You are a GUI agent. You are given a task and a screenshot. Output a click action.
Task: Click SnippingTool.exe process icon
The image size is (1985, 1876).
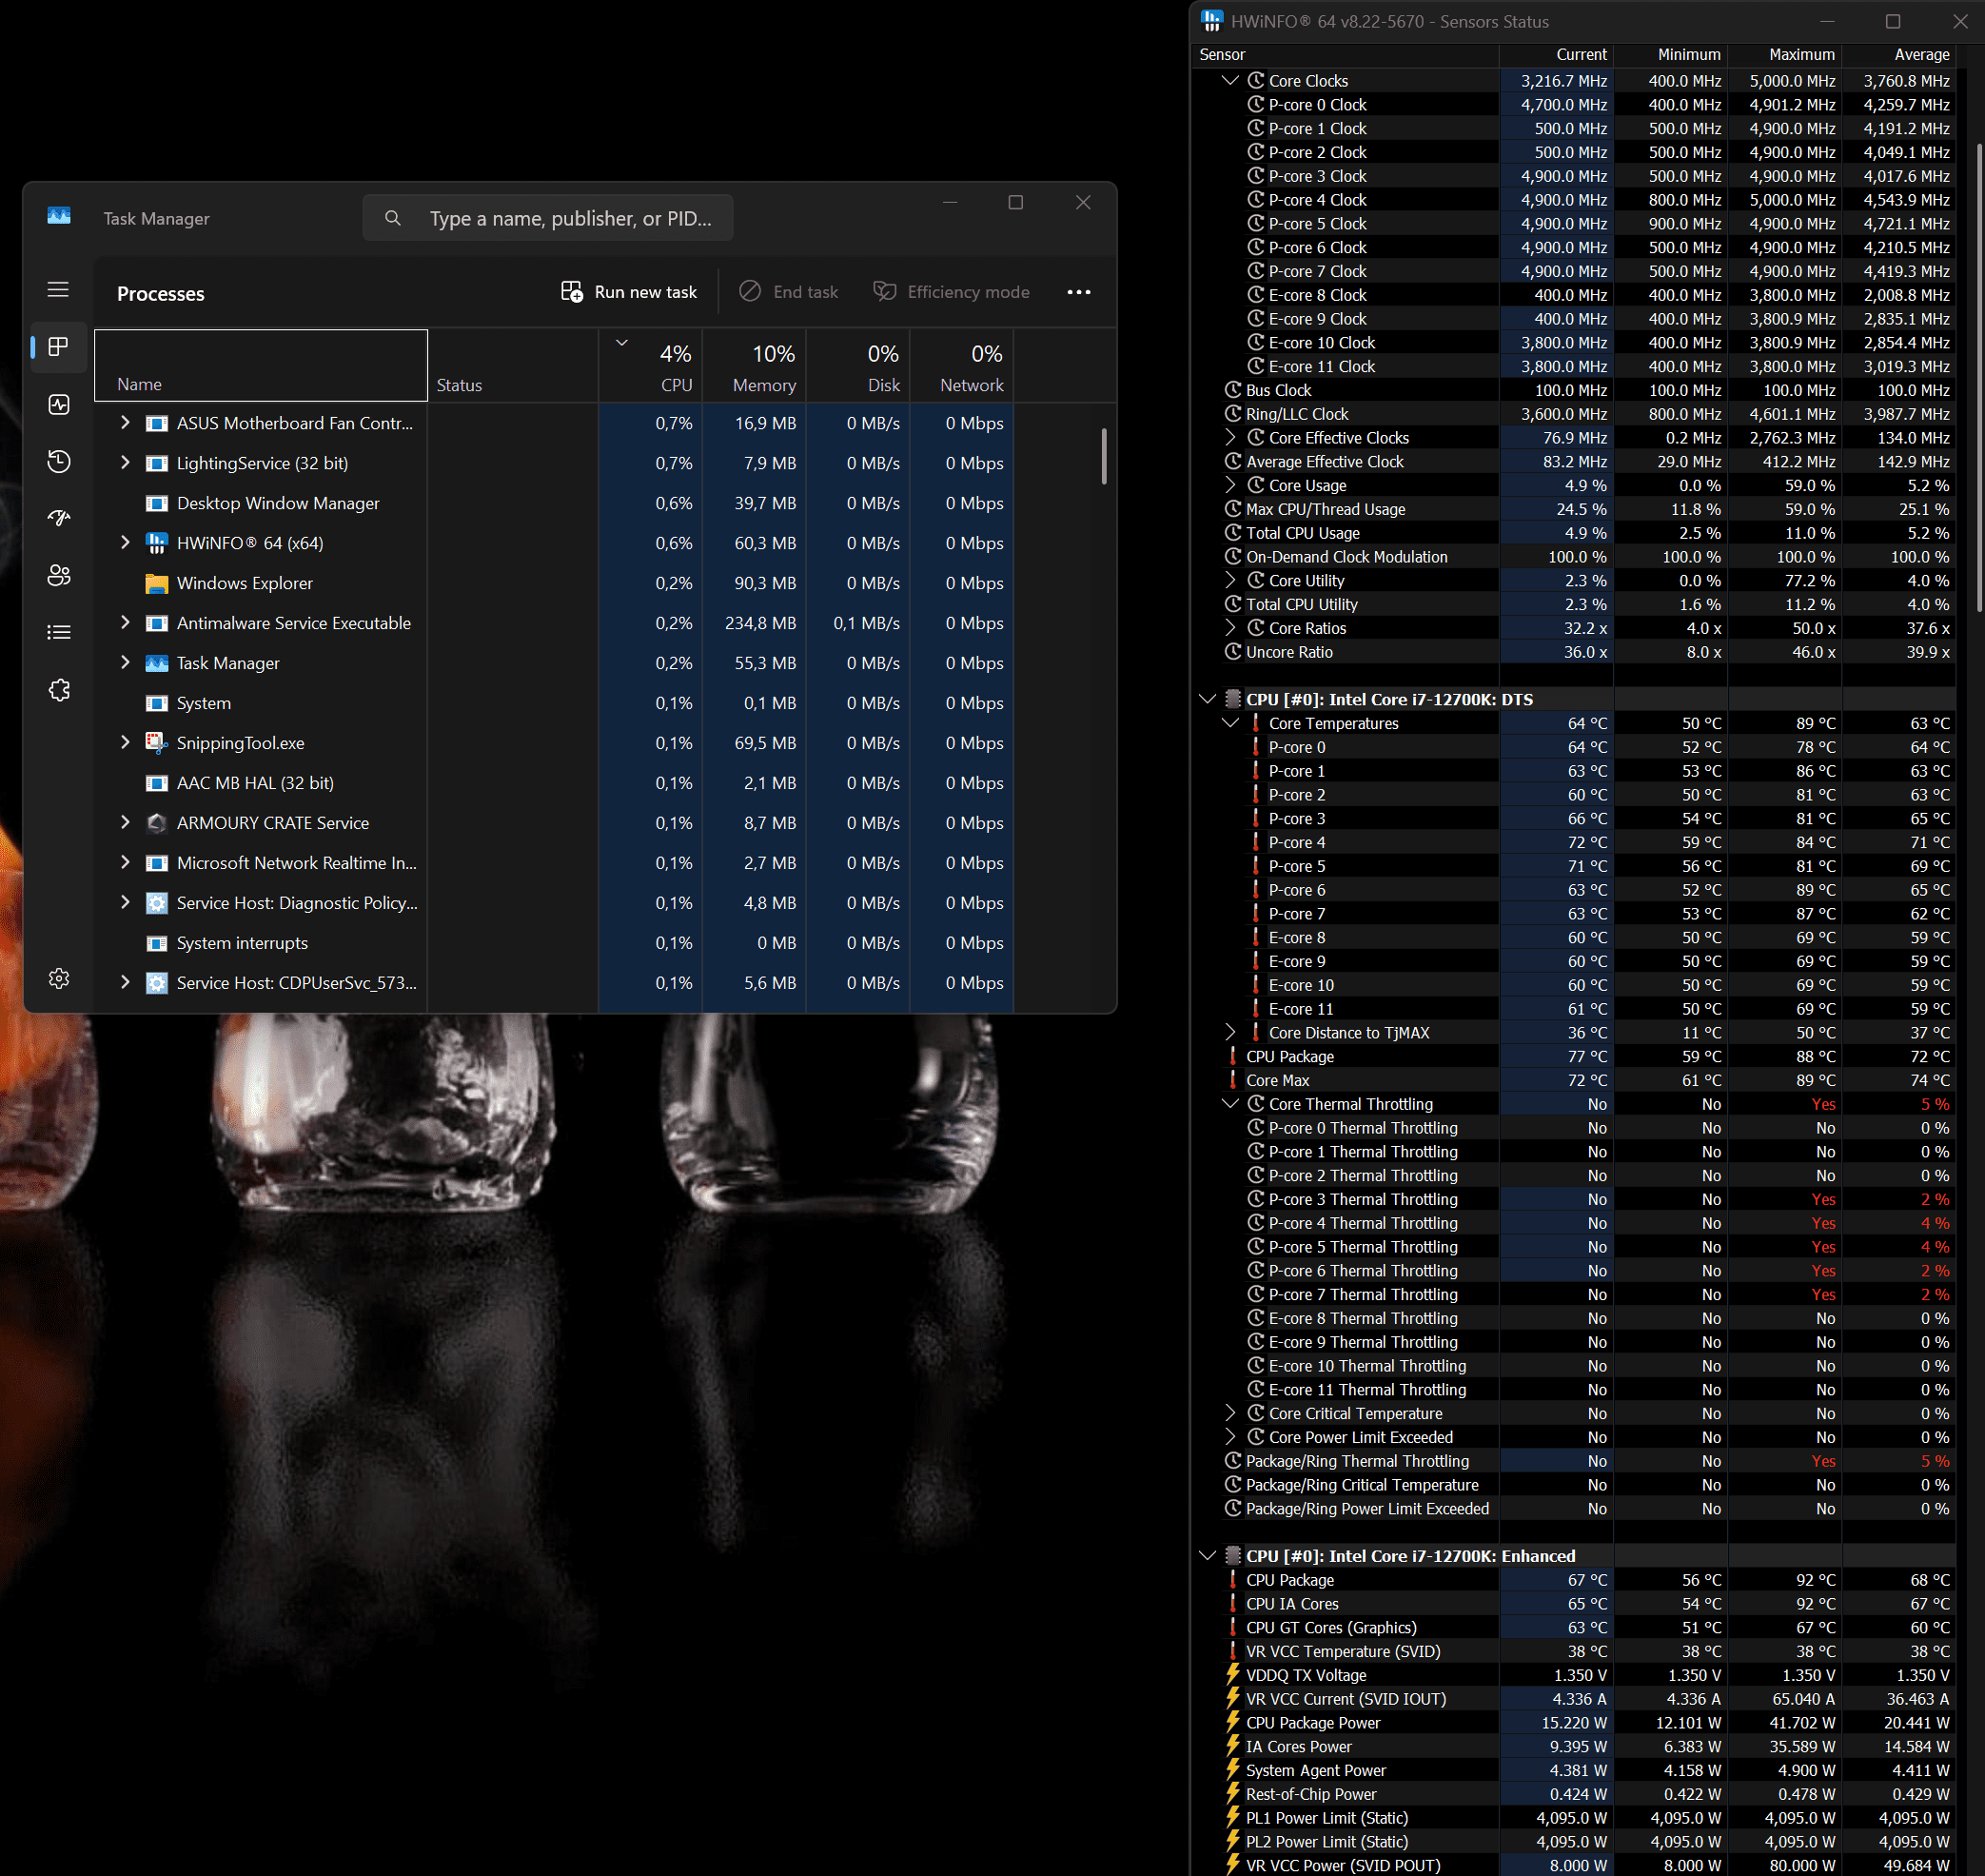tap(156, 743)
